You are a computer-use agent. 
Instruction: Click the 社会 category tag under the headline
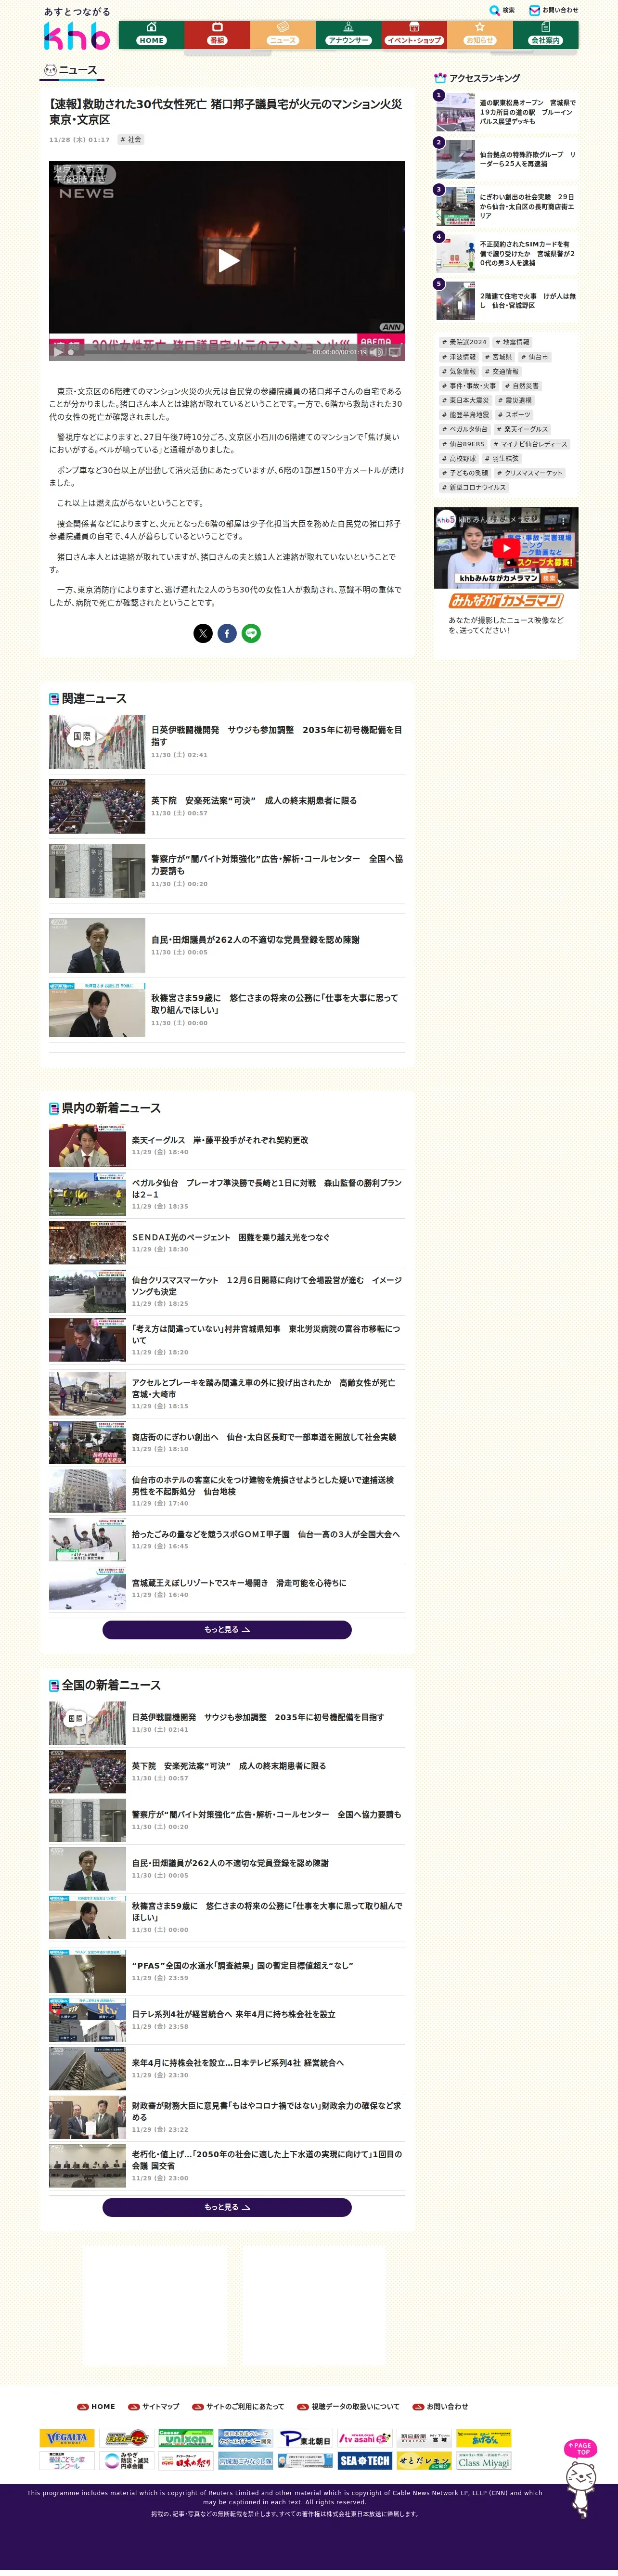131,140
